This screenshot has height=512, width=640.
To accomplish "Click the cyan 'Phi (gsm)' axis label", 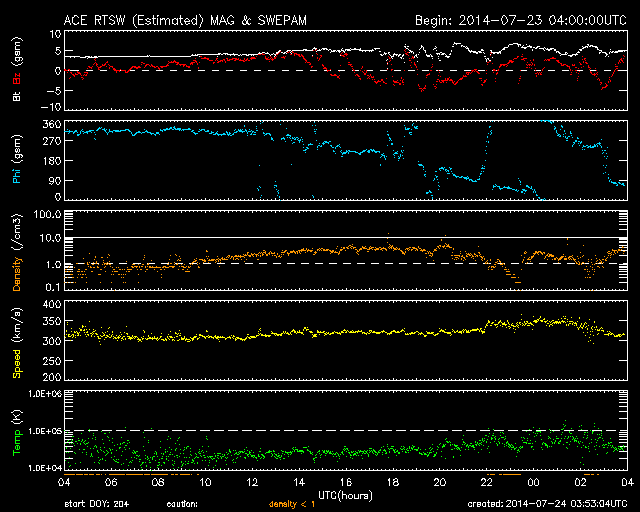I will click(x=17, y=159).
